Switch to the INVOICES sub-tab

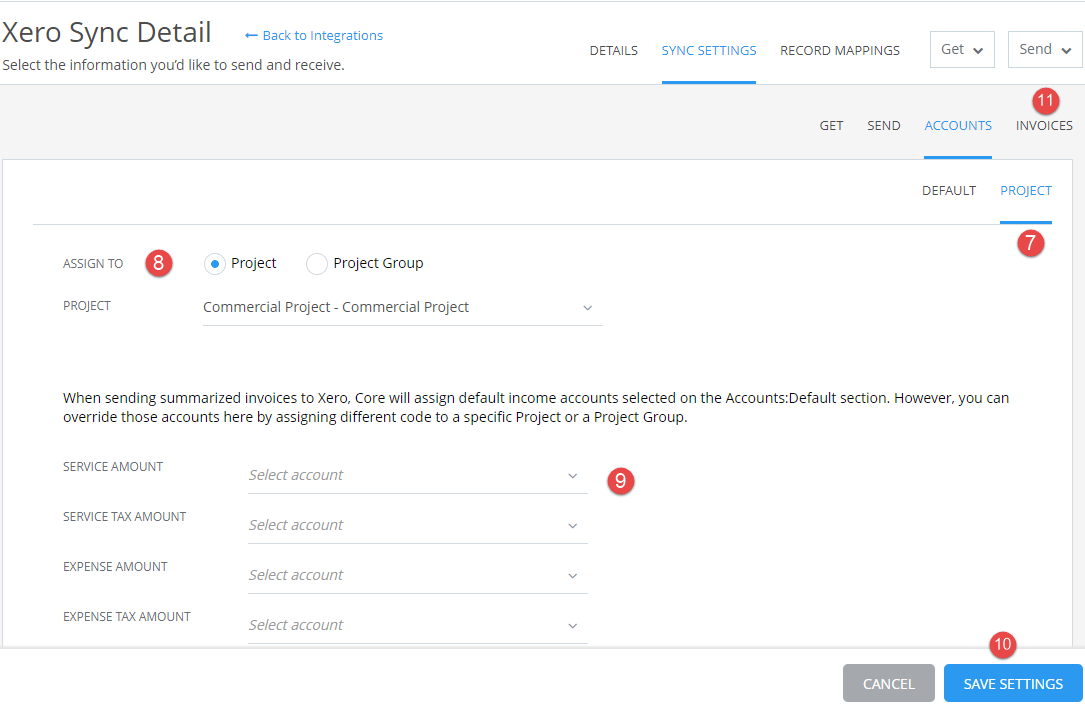pos(1043,125)
